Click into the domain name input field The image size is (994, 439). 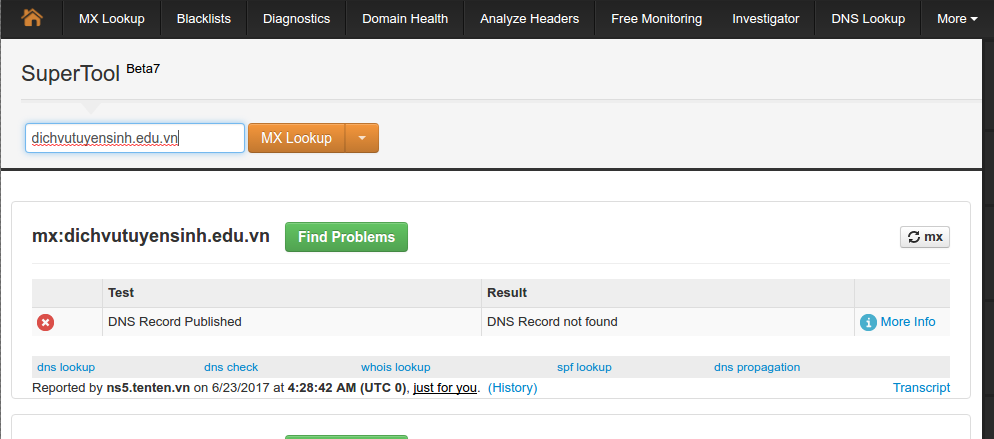(134, 138)
